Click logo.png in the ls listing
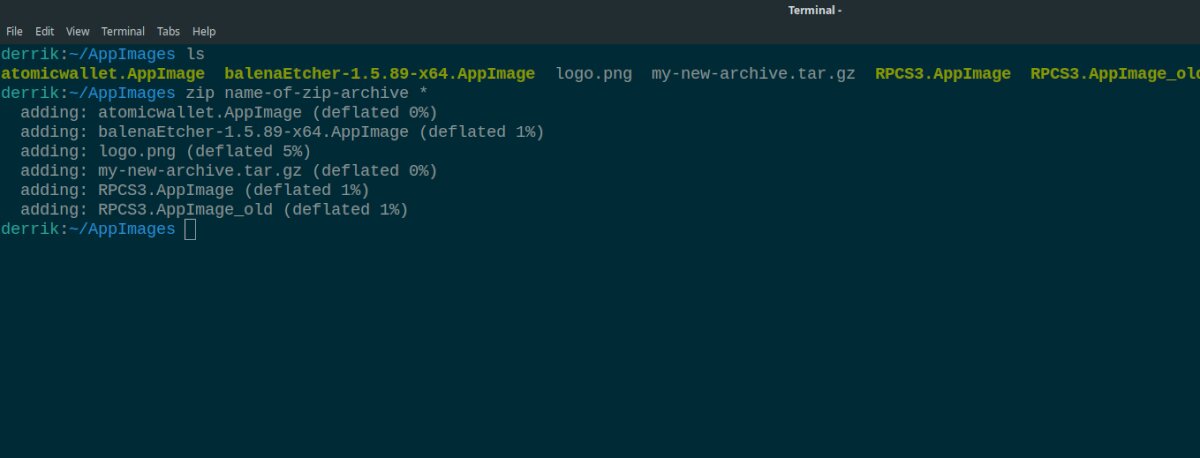Viewport: 1200px width, 458px height. pyautogui.click(x=593, y=73)
